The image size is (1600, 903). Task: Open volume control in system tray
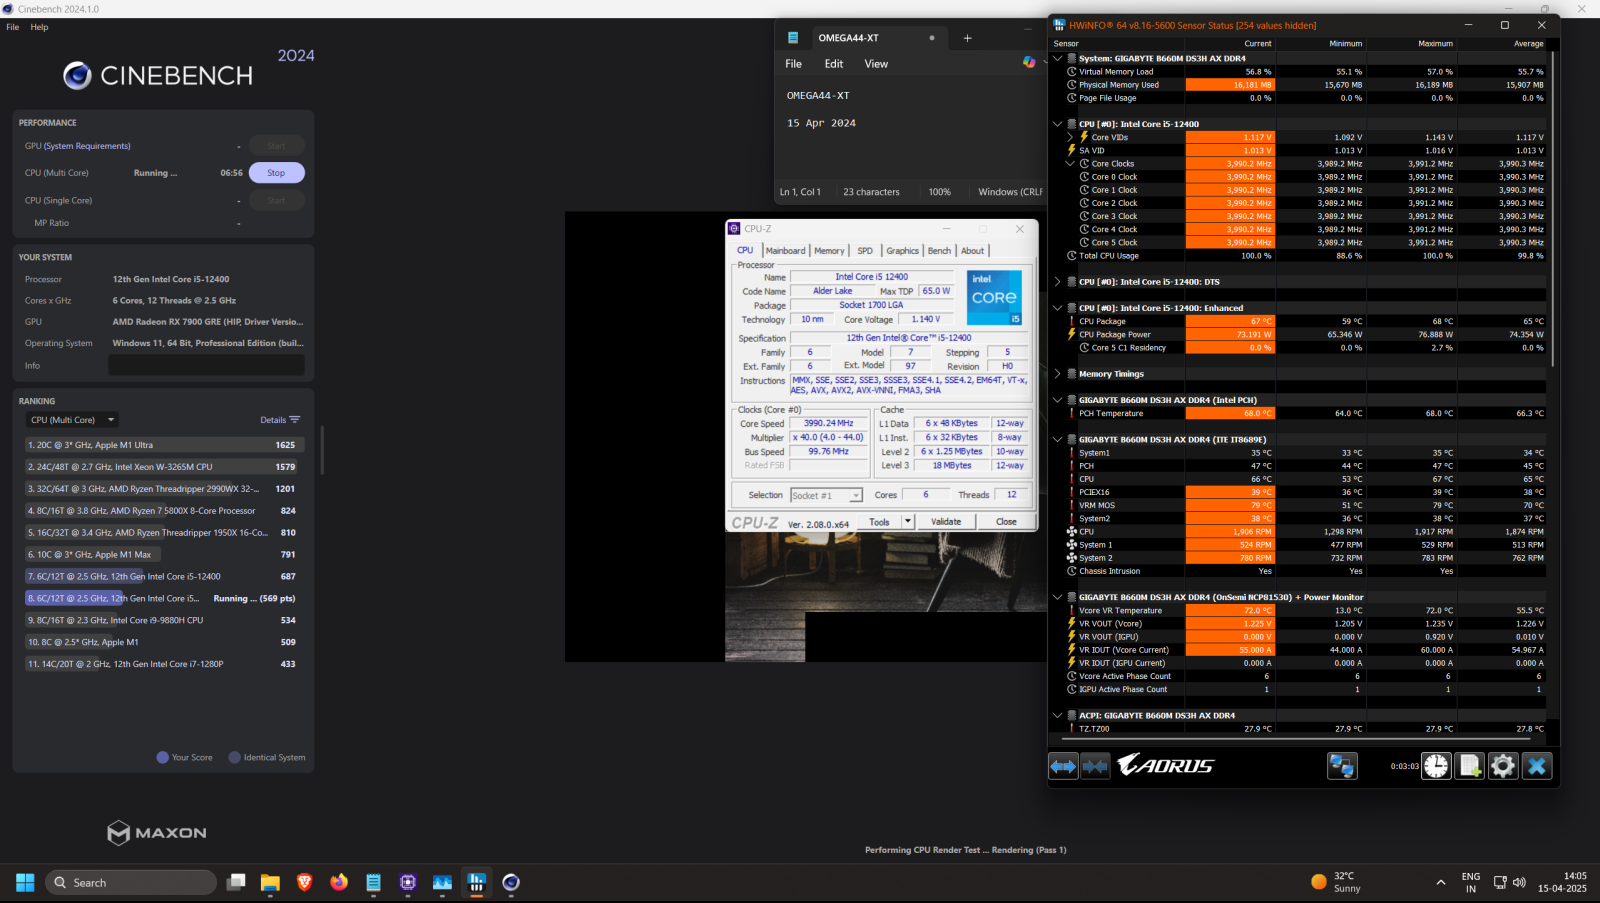point(1519,882)
